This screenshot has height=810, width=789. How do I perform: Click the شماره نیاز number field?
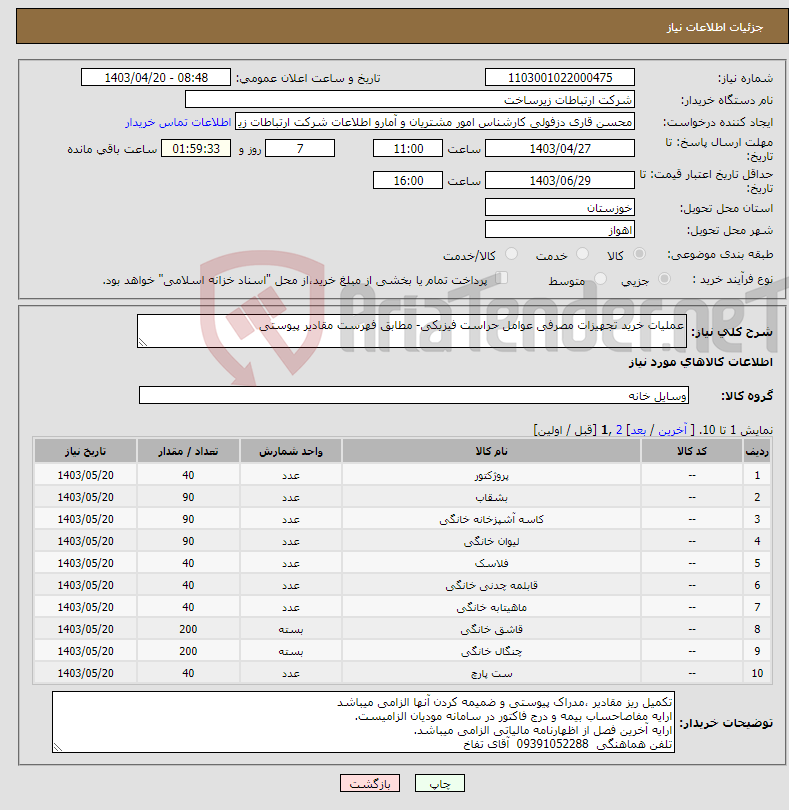click(560, 77)
